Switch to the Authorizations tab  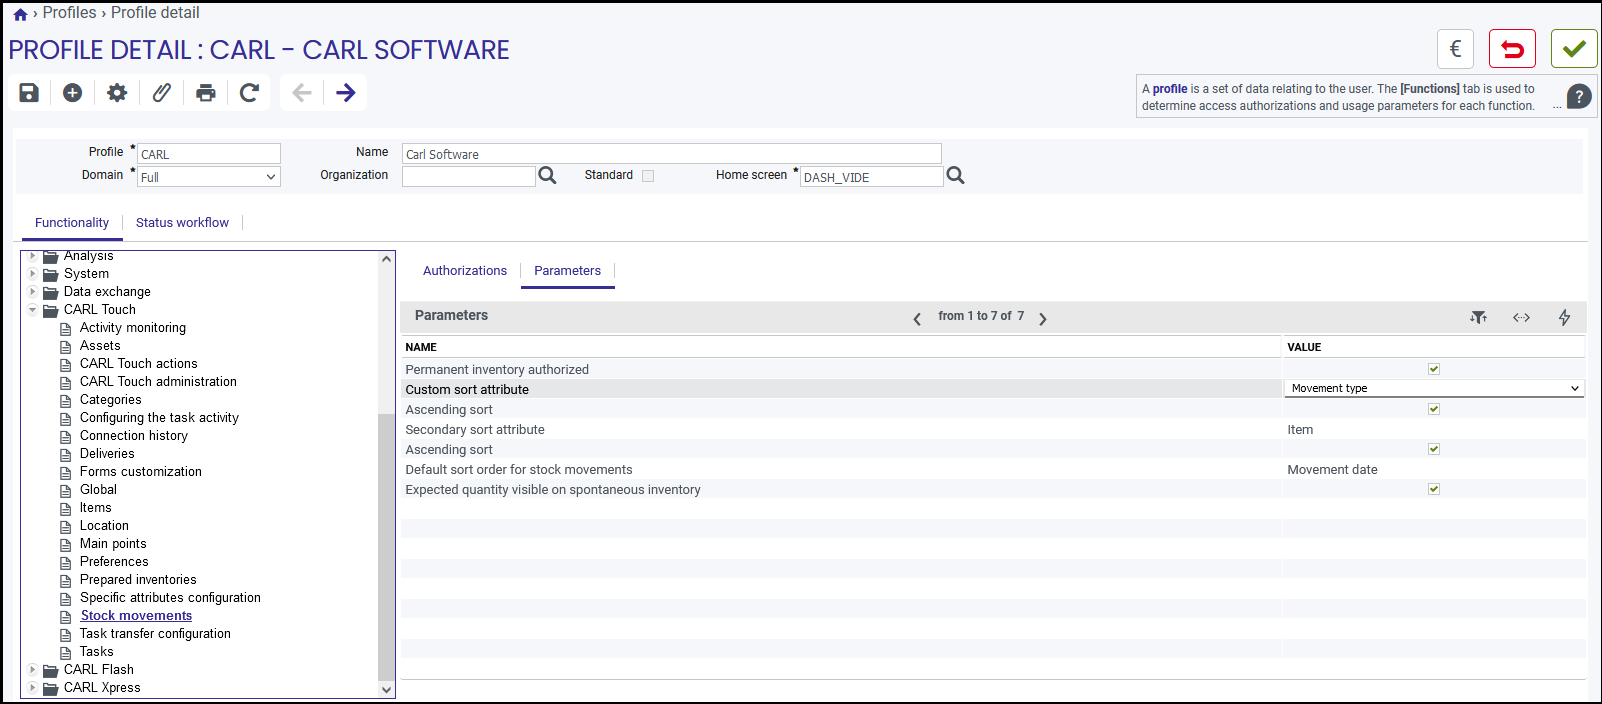pyautogui.click(x=465, y=271)
